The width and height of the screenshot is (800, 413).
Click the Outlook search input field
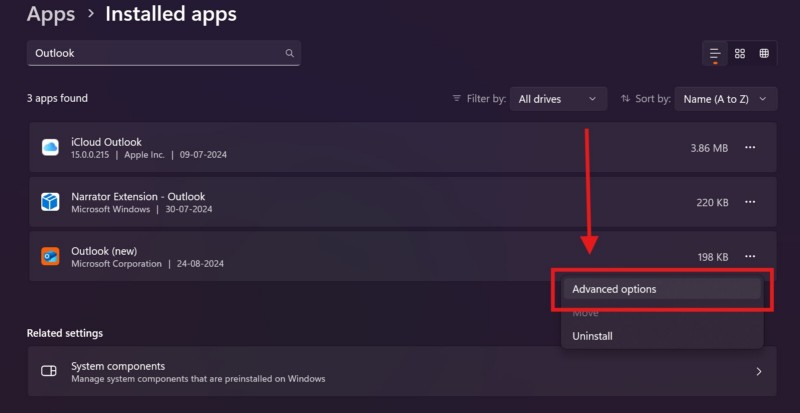coord(155,53)
